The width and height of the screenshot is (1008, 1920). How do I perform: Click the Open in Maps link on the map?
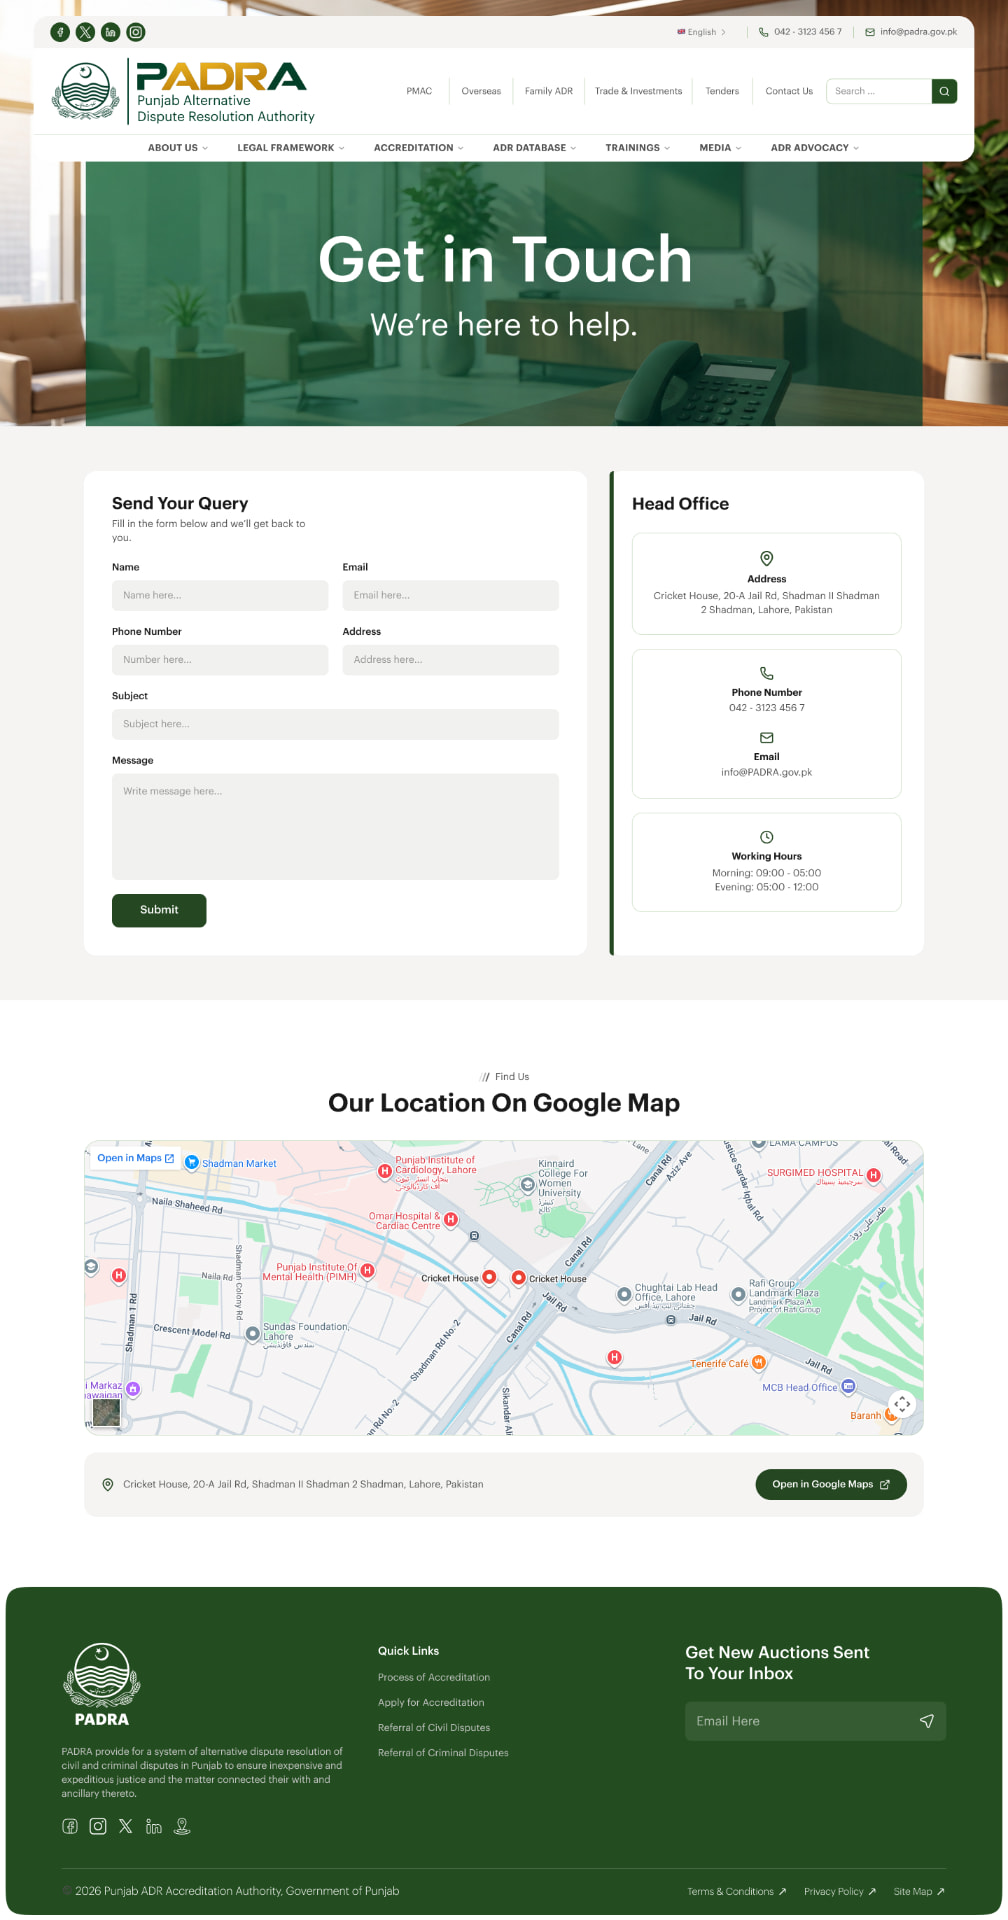[x=136, y=1158]
